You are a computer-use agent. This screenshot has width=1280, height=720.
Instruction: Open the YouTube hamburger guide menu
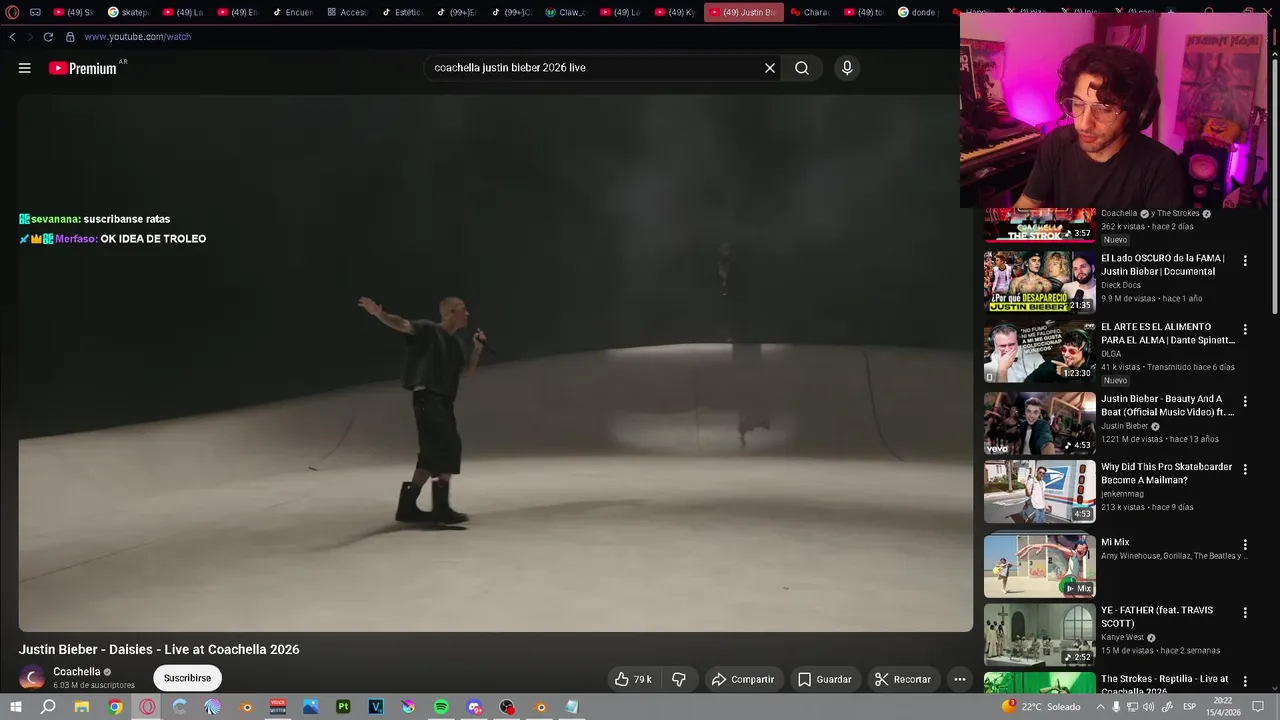(x=24, y=68)
